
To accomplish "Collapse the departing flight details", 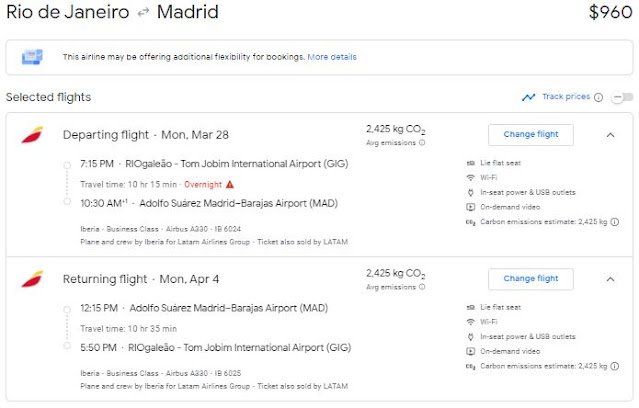I will 611,135.
